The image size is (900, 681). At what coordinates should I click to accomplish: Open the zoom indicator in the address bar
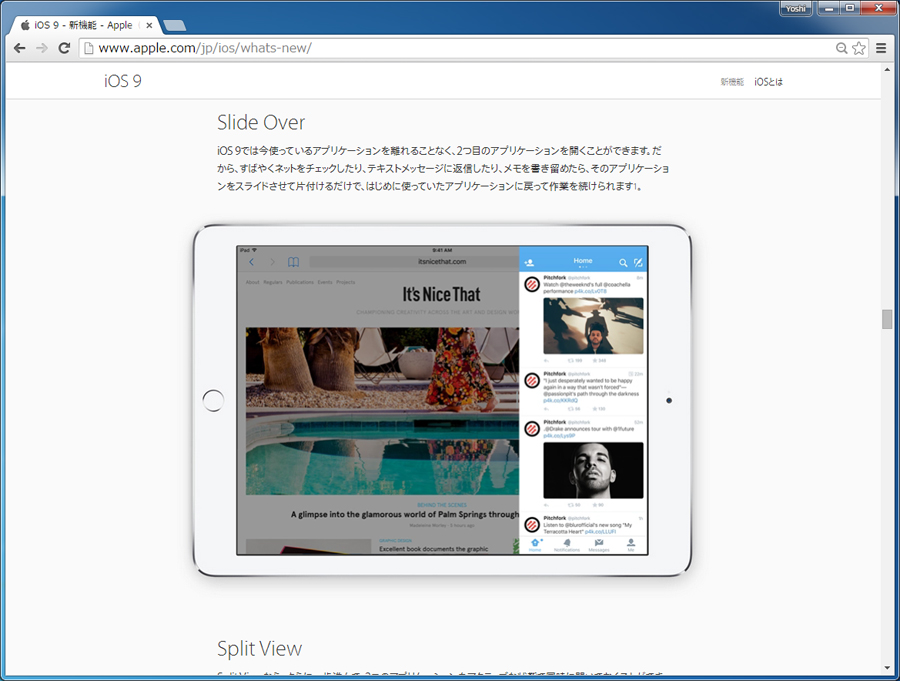tap(841, 48)
